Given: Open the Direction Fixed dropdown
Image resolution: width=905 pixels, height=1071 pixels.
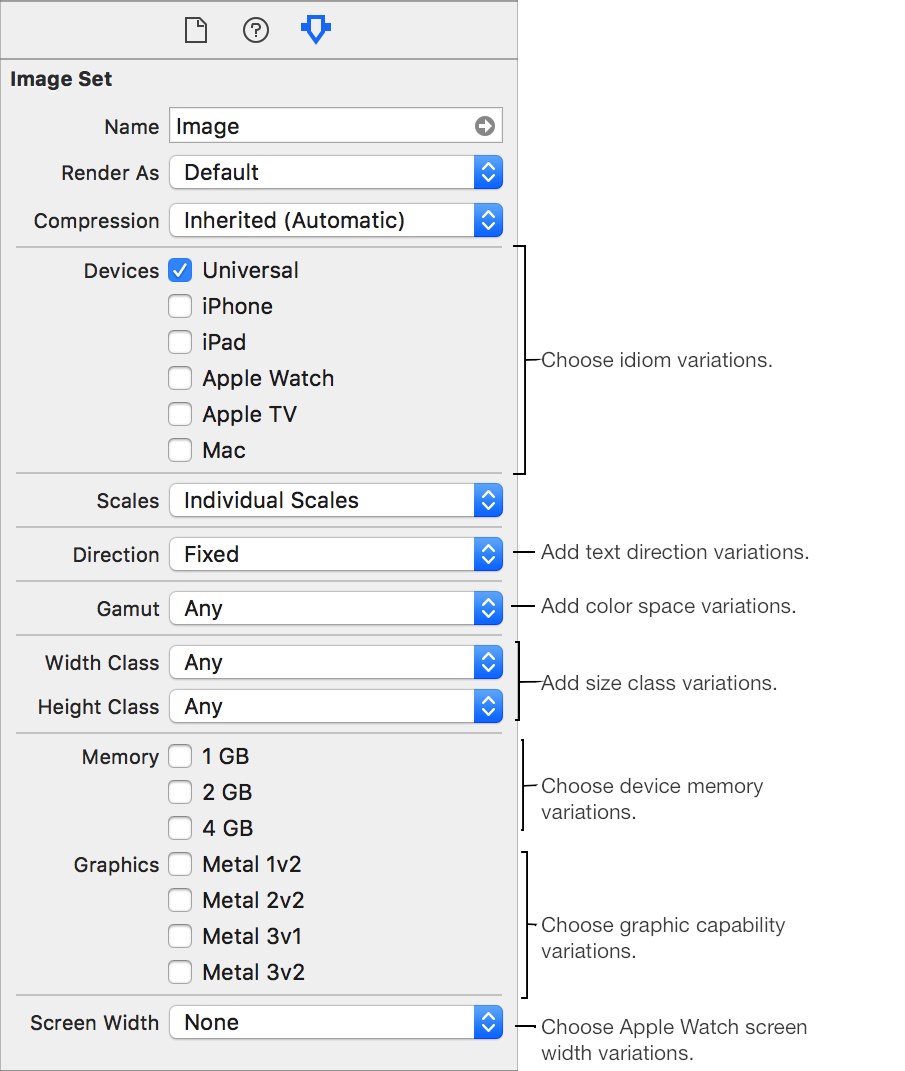Looking at the screenshot, I should click(336, 554).
